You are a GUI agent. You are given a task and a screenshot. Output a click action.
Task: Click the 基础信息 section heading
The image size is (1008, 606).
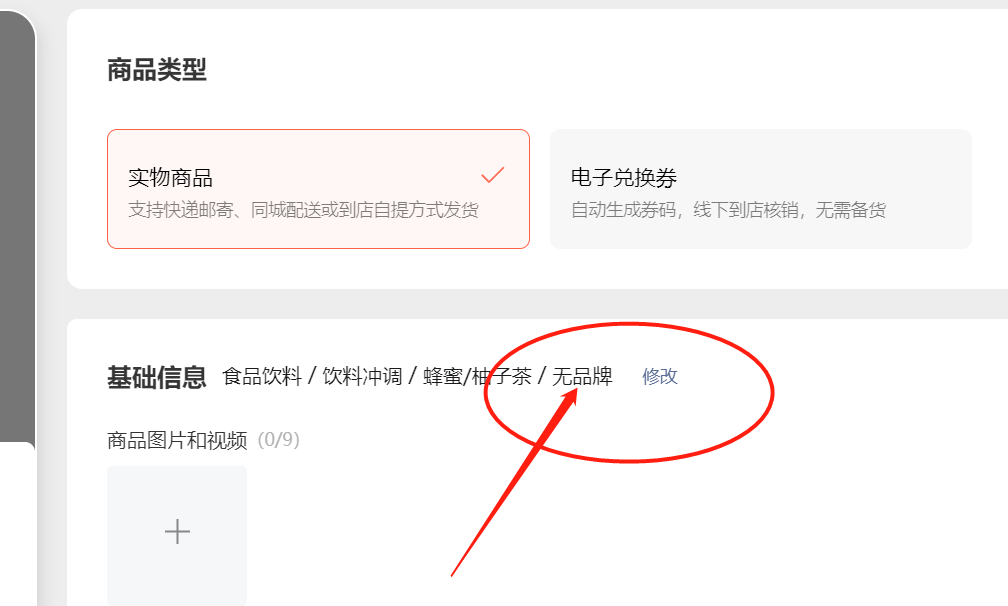(x=157, y=377)
